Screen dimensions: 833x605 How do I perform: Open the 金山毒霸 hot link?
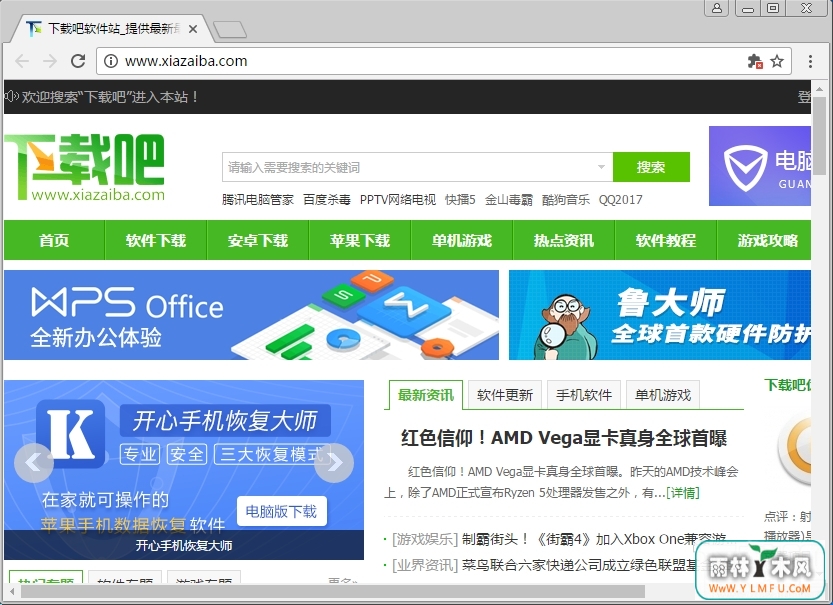[508, 200]
